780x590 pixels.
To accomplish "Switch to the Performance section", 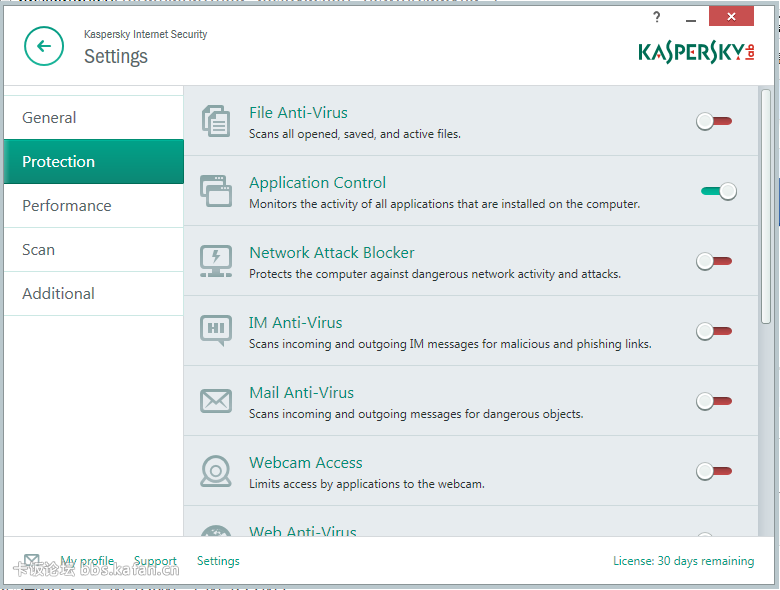I will [94, 205].
